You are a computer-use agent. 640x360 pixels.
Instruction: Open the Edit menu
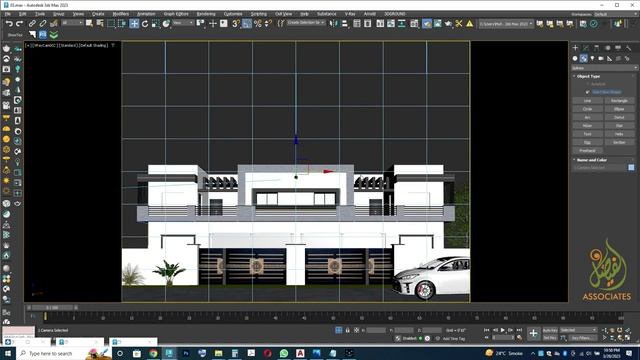[22, 14]
